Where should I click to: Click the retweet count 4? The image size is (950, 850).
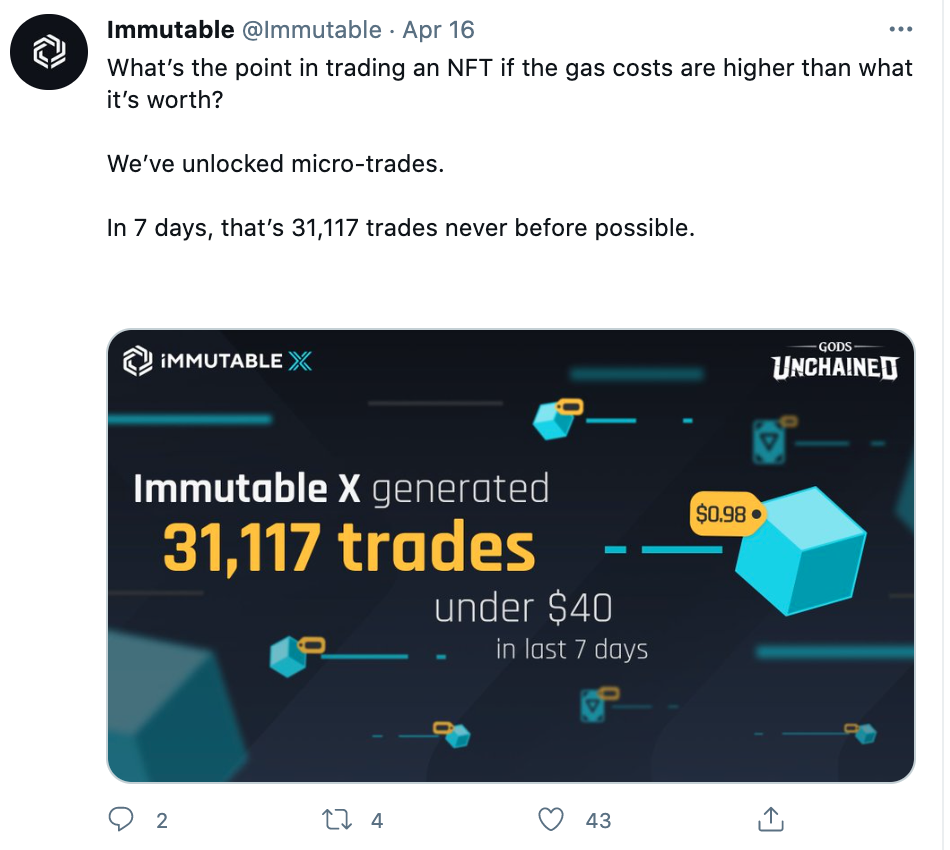[x=377, y=820]
